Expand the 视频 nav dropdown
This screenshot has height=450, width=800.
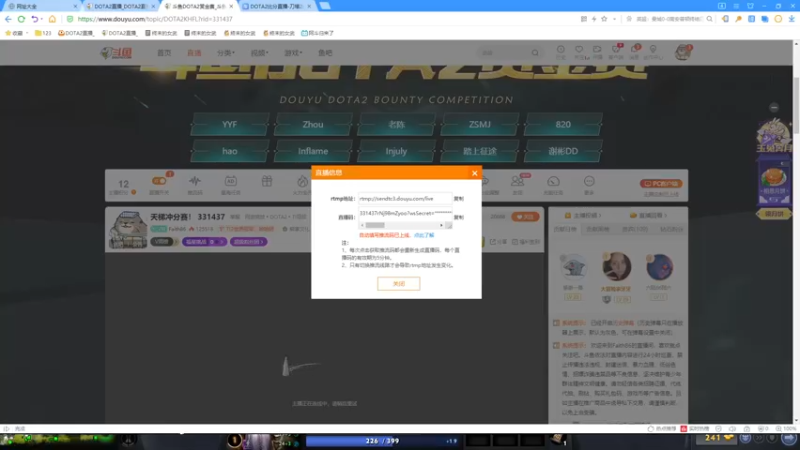tap(259, 53)
